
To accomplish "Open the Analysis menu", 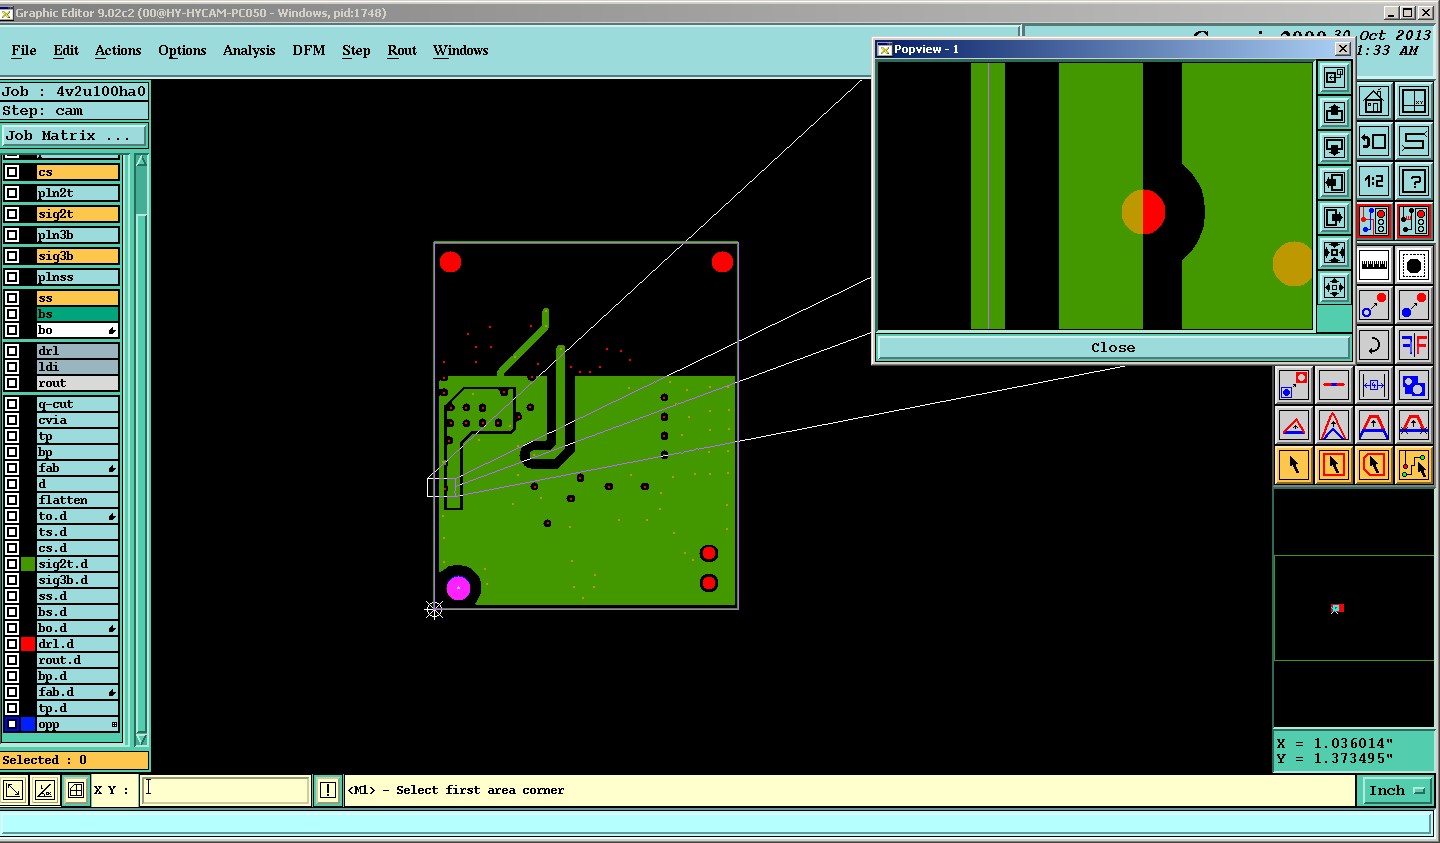I will pos(249,50).
